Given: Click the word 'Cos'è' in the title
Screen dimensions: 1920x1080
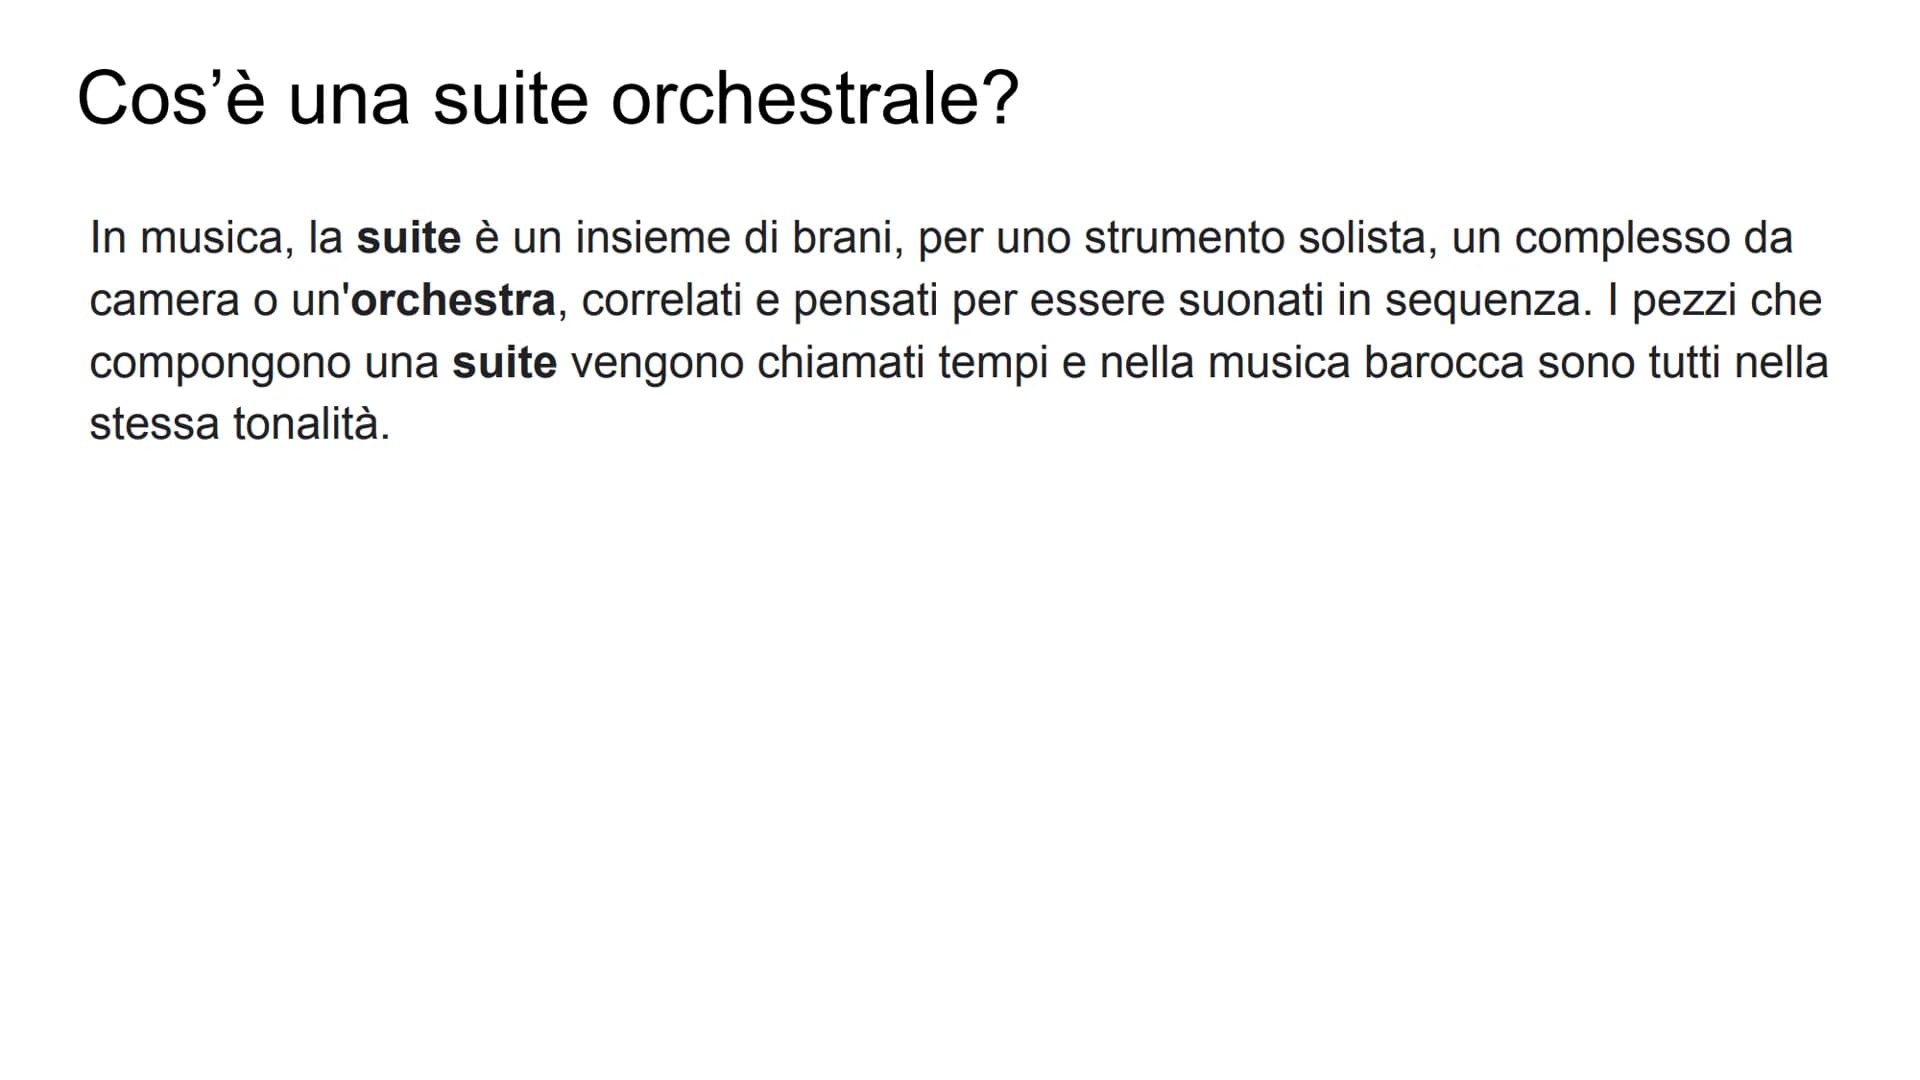Looking at the screenshot, I should (171, 99).
